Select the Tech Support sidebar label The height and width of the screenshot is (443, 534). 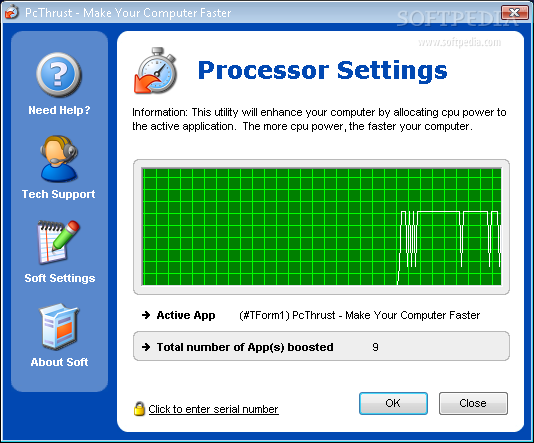[x=59, y=194]
